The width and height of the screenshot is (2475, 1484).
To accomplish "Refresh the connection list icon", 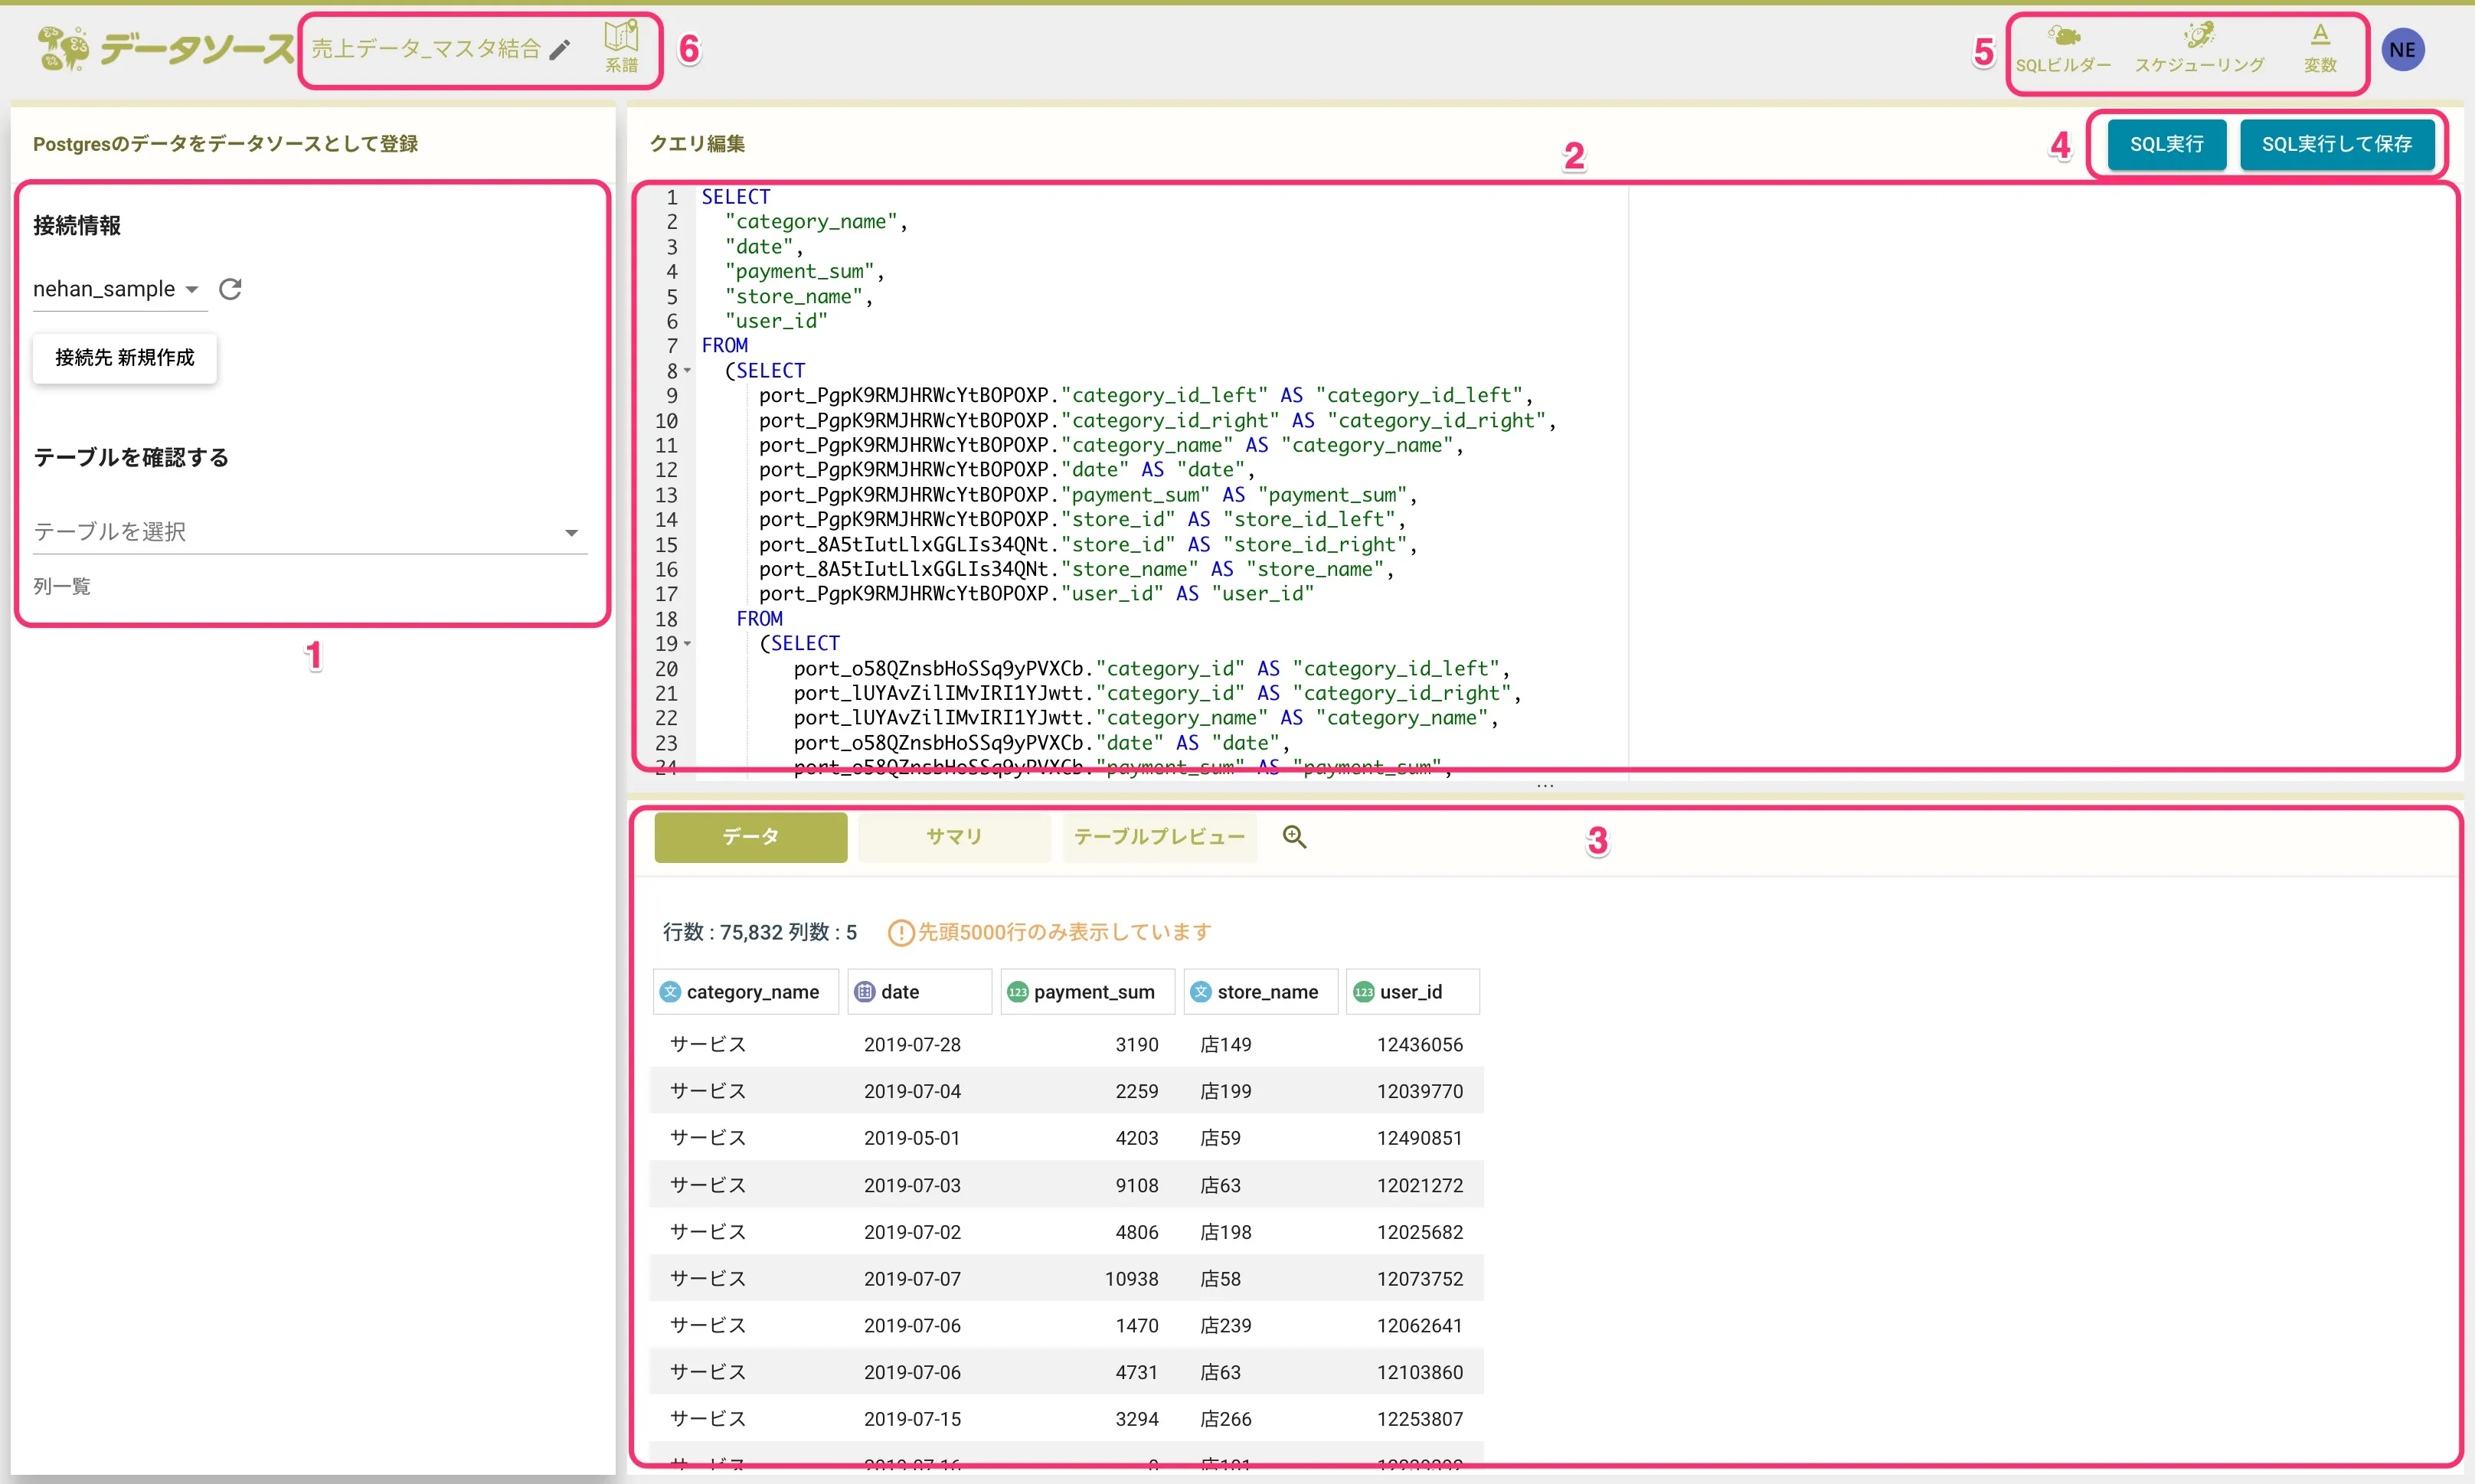I will click(230, 289).
